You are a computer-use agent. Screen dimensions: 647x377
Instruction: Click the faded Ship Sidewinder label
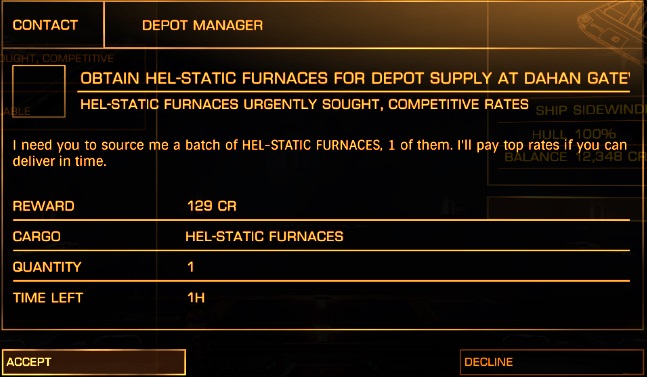(591, 110)
